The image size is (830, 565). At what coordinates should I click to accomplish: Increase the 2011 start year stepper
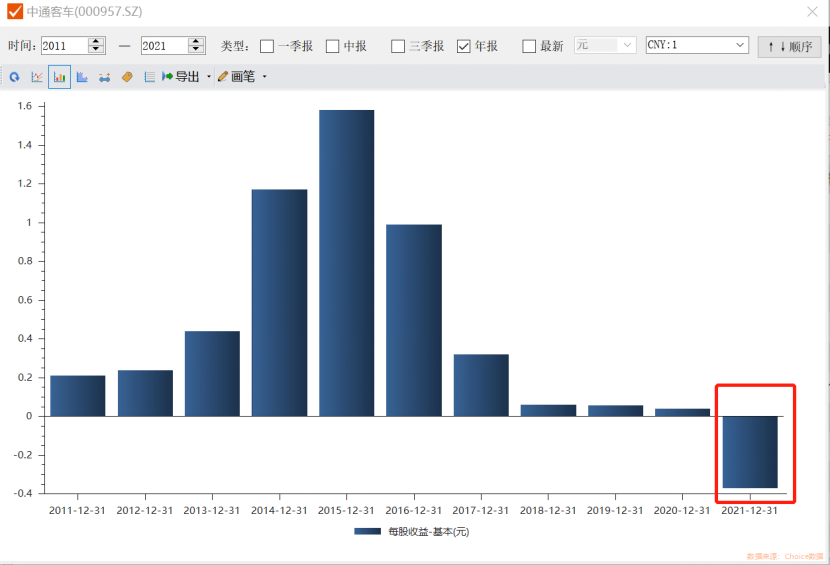(96, 41)
